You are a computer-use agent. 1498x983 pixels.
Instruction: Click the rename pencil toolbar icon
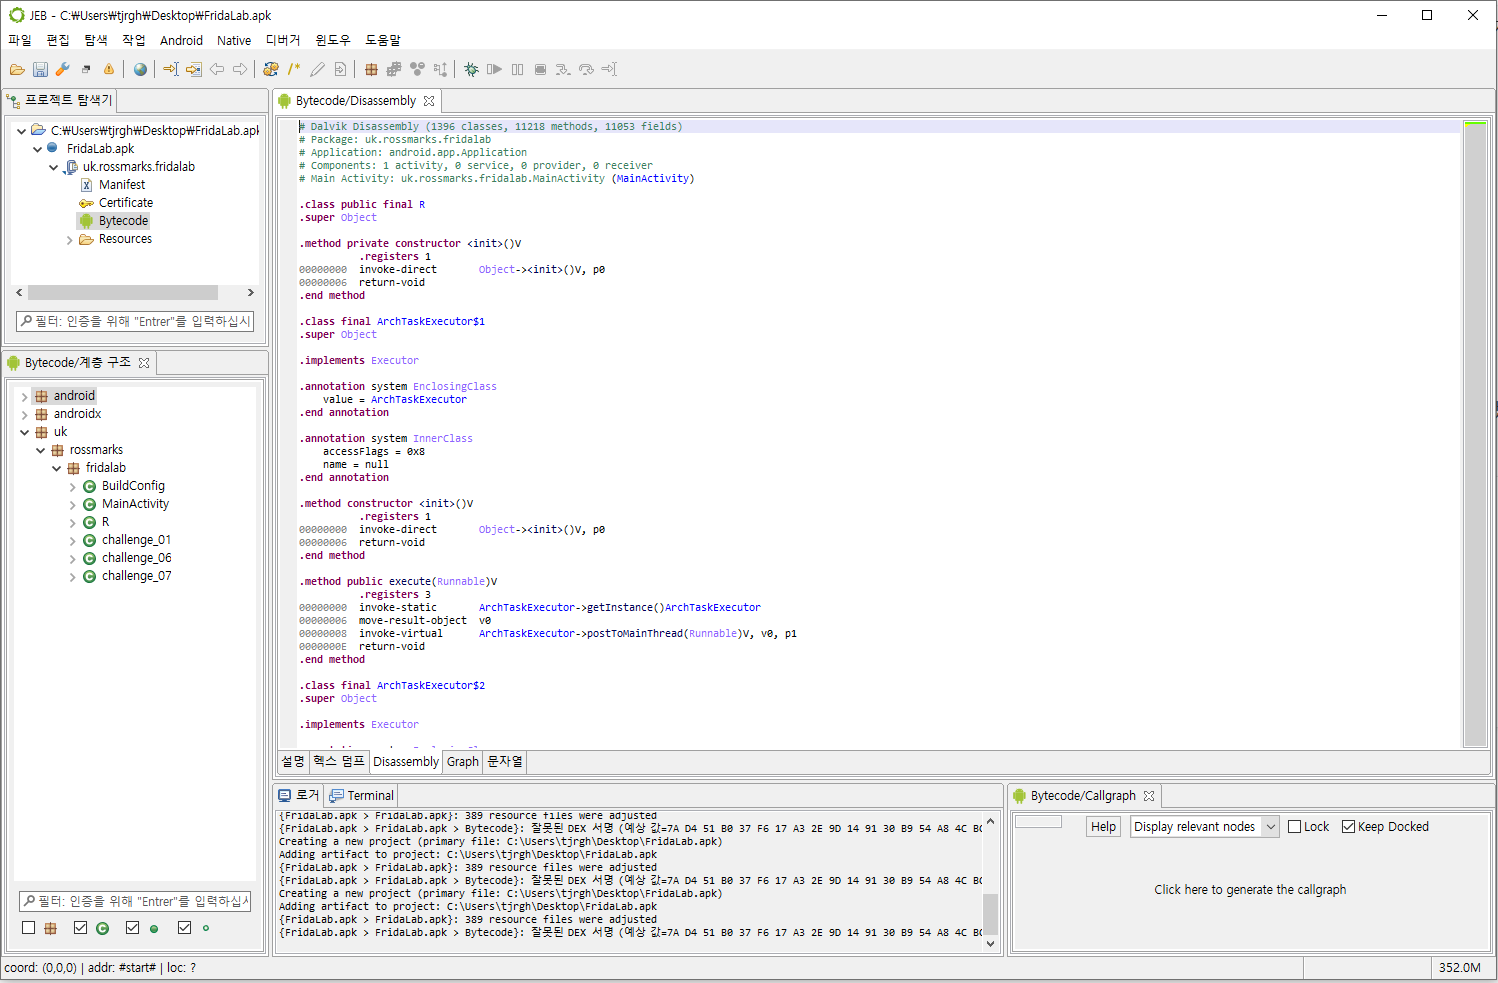pyautogui.click(x=317, y=69)
